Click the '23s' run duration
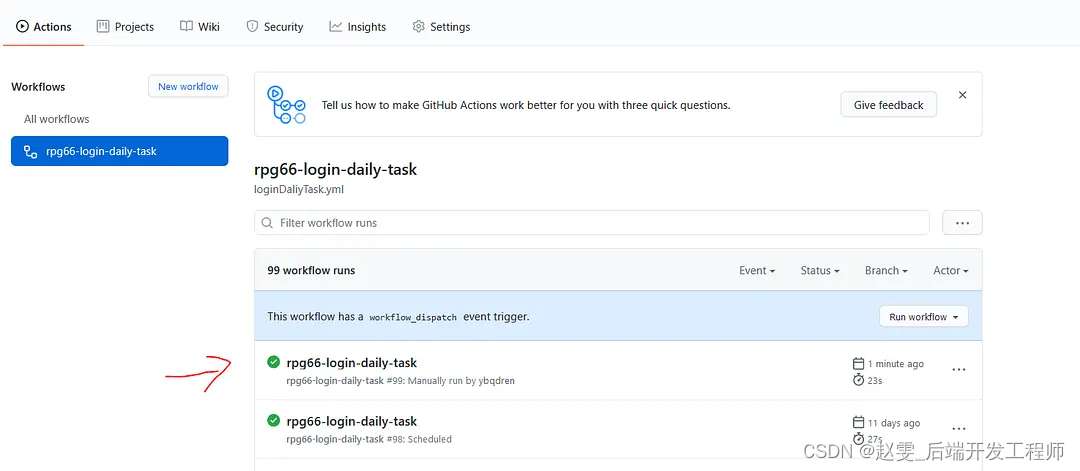This screenshot has width=1080, height=471. (875, 379)
